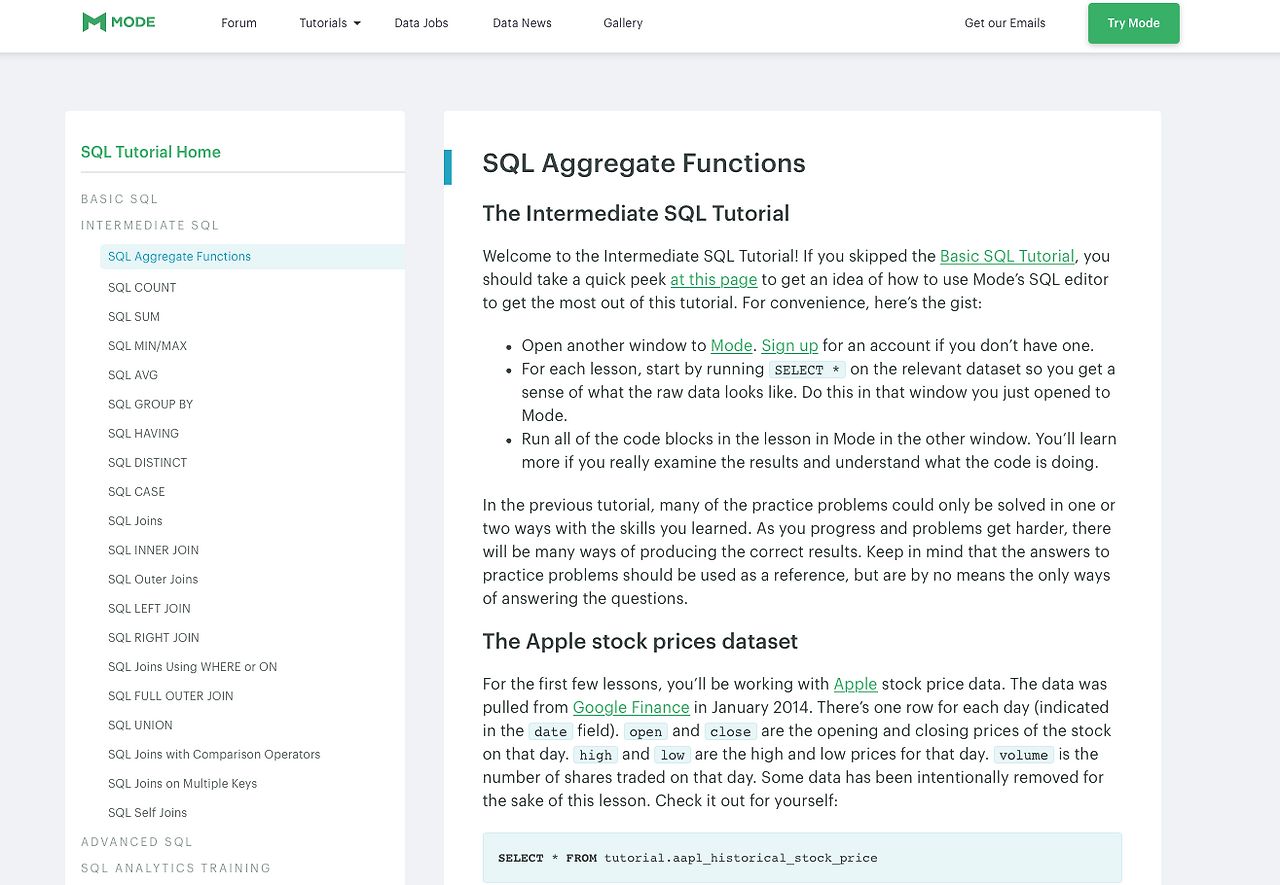The height and width of the screenshot is (885, 1280).
Task: Click the Mode logo icon
Action: click(118, 22)
